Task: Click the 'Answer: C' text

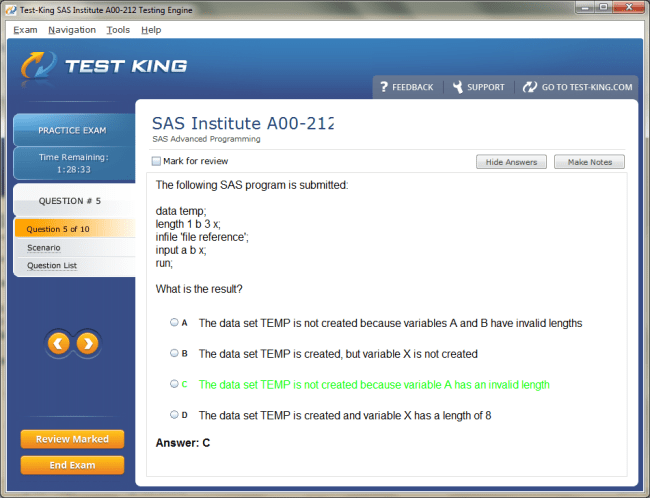Action: pyautogui.click(x=183, y=443)
